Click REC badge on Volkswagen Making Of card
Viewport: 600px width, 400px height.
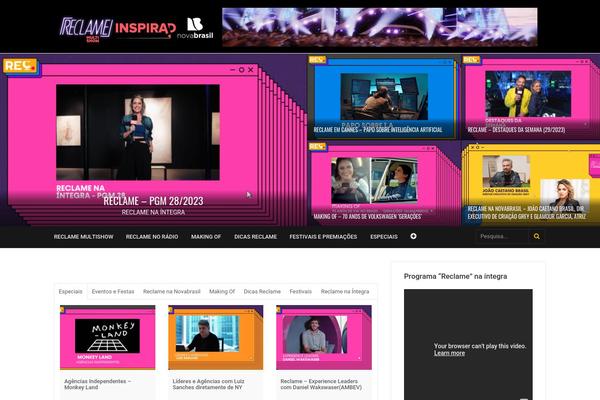pos(317,146)
